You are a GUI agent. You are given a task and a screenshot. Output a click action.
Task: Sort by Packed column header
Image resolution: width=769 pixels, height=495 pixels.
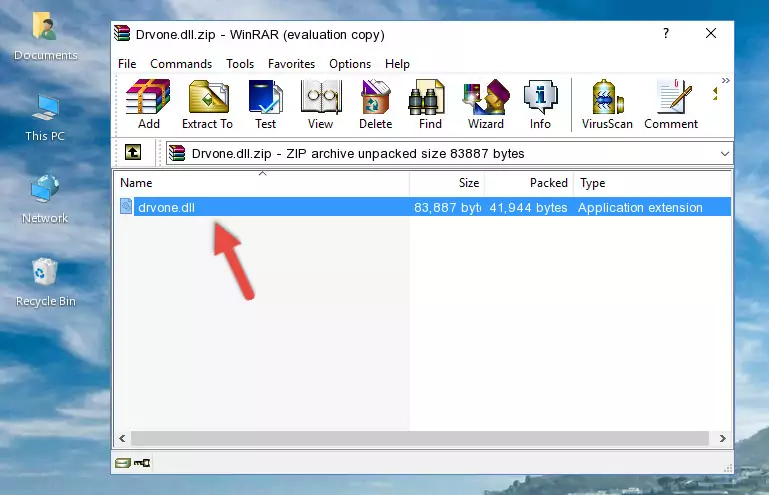tap(529, 183)
